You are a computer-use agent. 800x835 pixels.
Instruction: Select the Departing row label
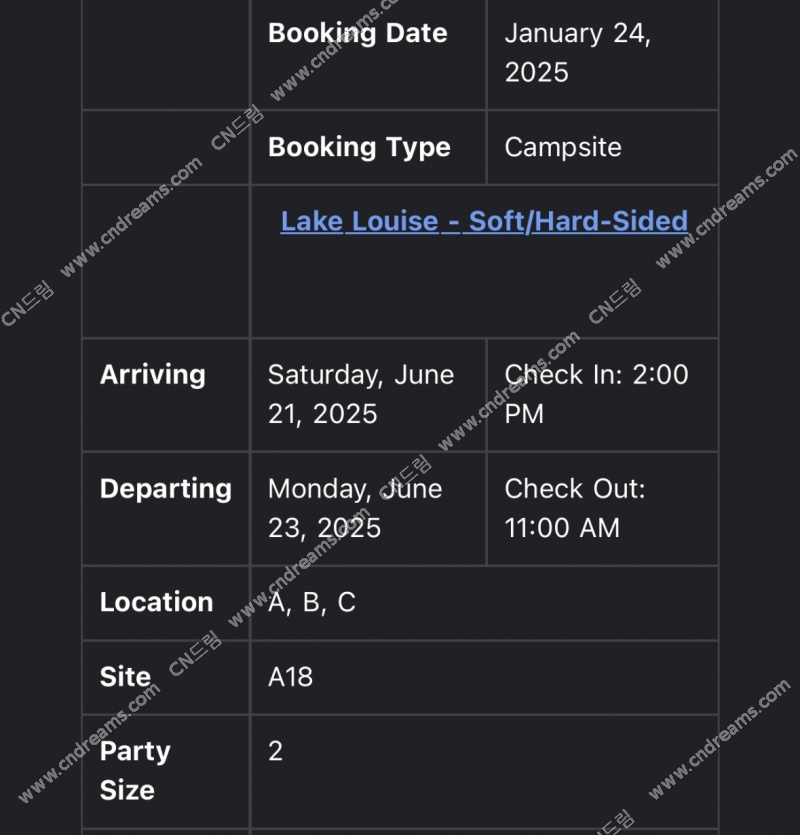click(166, 488)
